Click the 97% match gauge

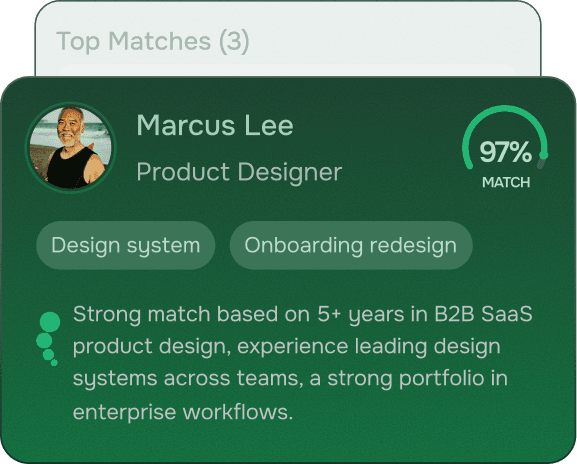coord(505,147)
